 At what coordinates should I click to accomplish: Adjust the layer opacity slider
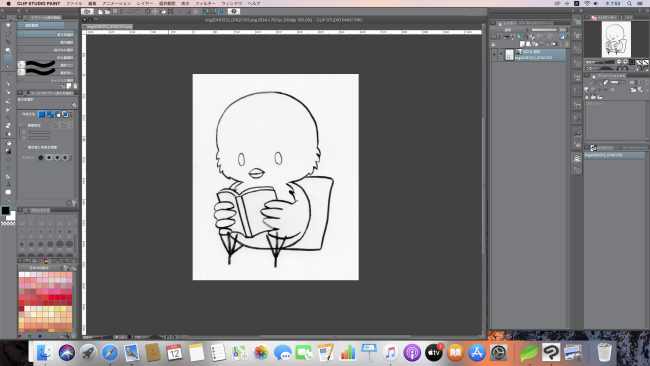pos(545,30)
